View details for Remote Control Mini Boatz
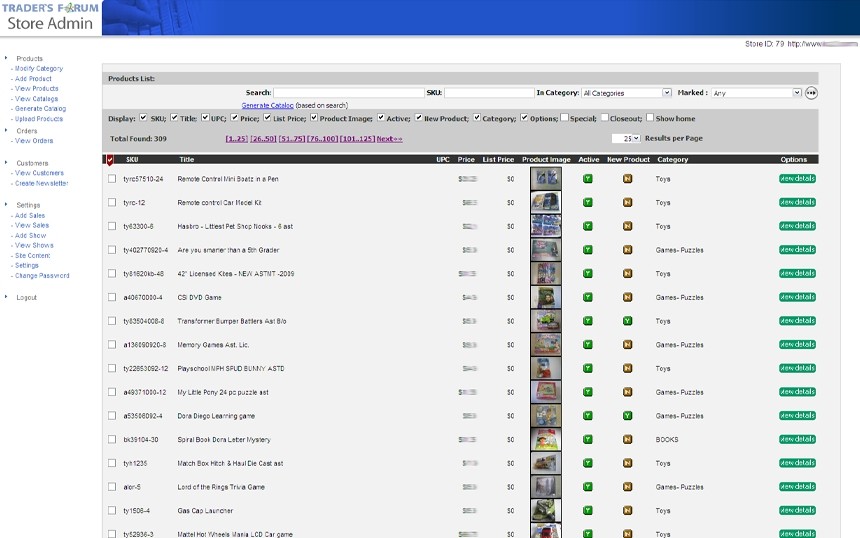This screenshot has width=860, height=538. [797, 179]
